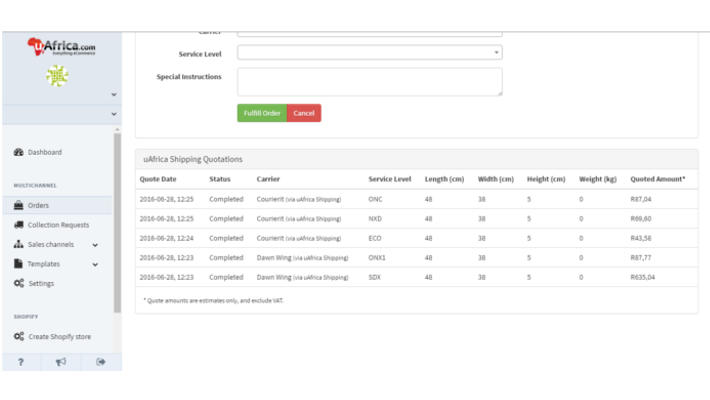Select the ONC service level cell

coord(375,199)
